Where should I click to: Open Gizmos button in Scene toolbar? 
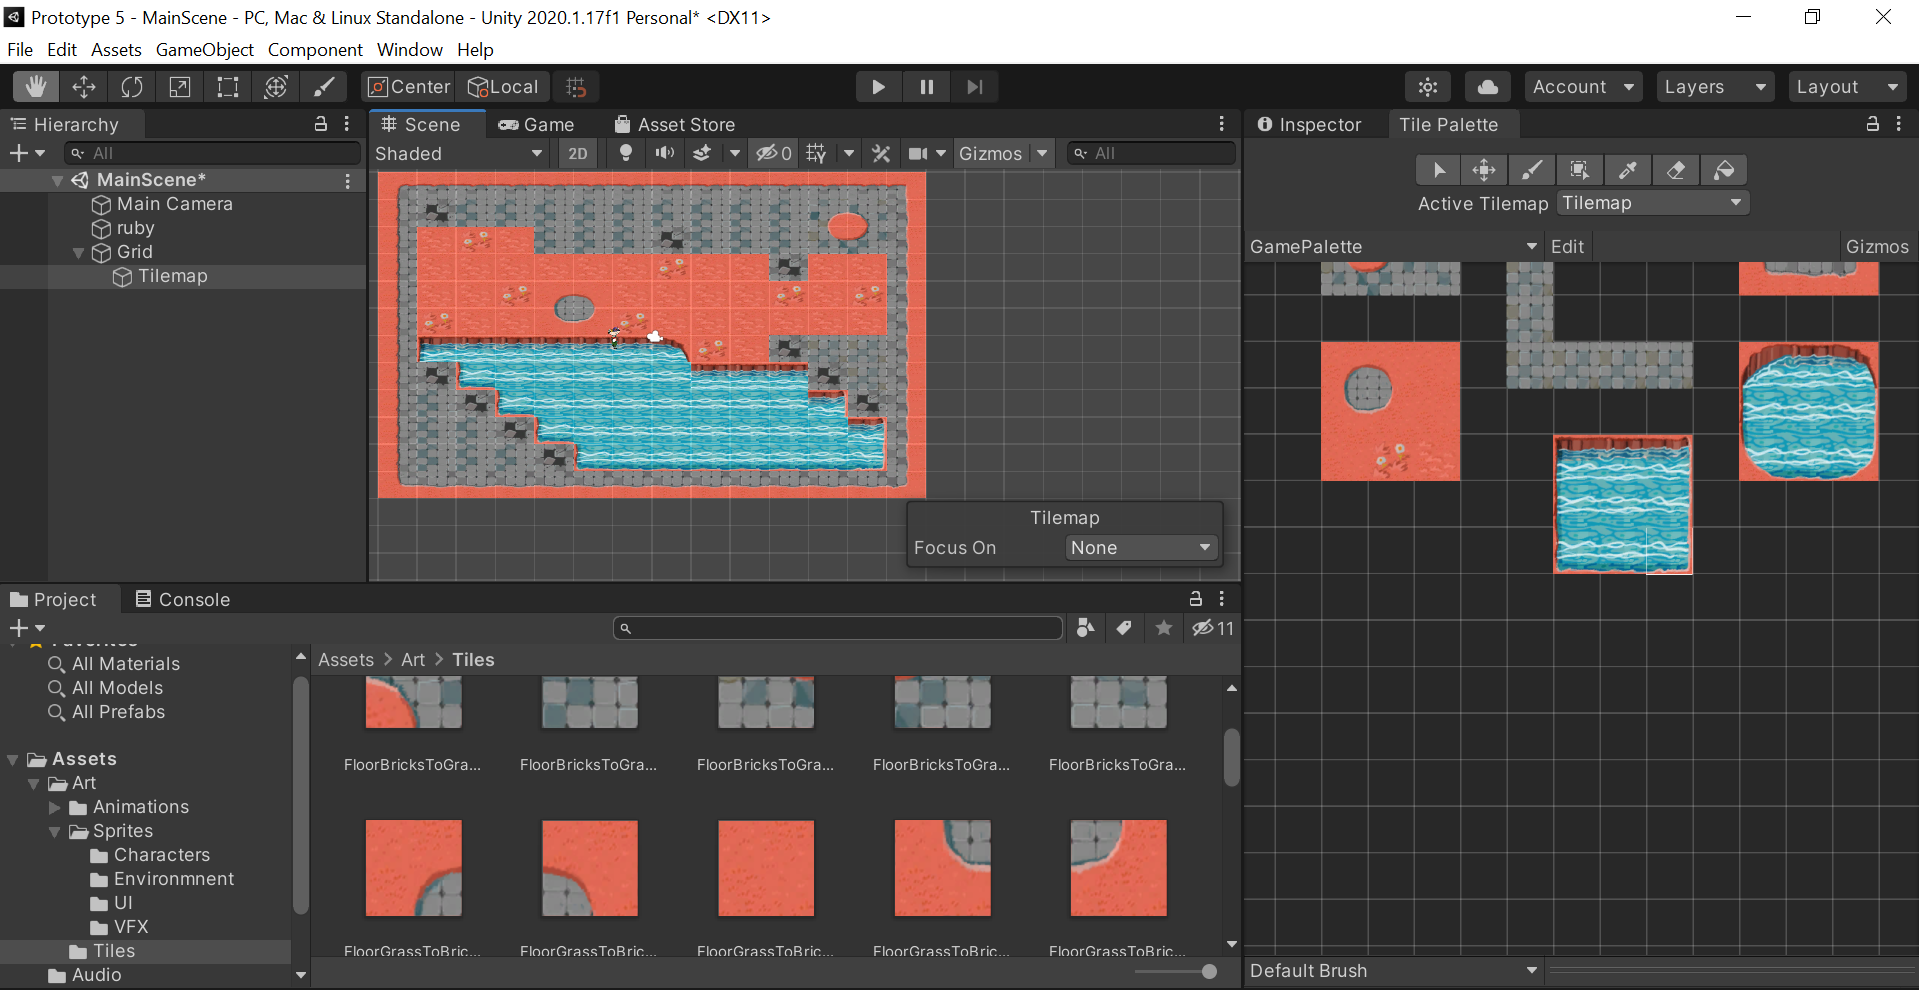pyautogui.click(x=990, y=153)
